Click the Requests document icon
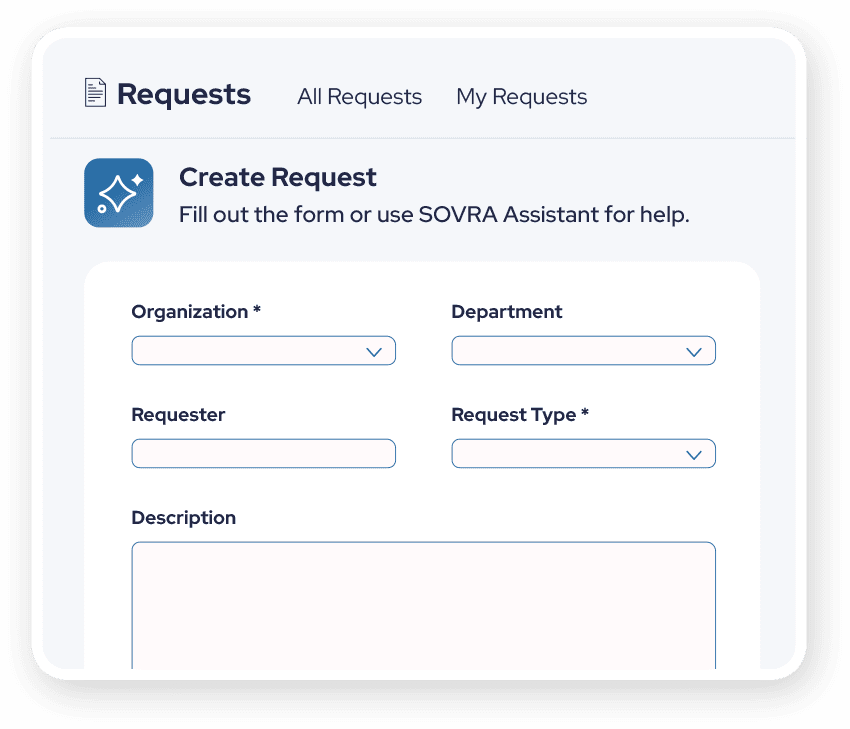 (x=95, y=93)
